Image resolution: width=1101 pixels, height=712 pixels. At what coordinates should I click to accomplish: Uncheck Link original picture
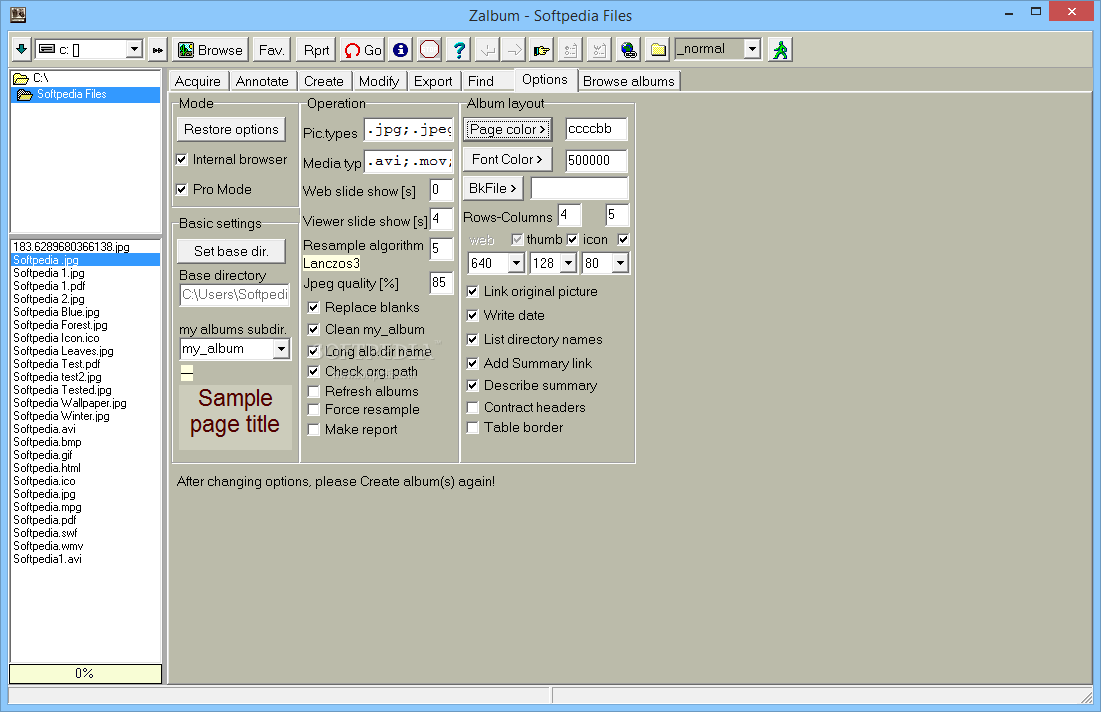(473, 291)
